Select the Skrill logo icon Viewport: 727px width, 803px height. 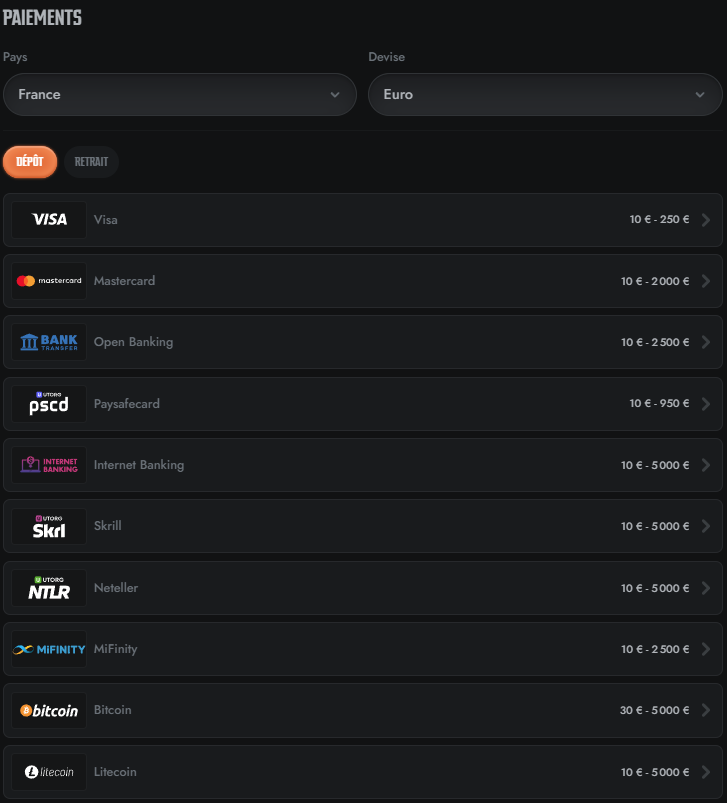click(x=49, y=526)
